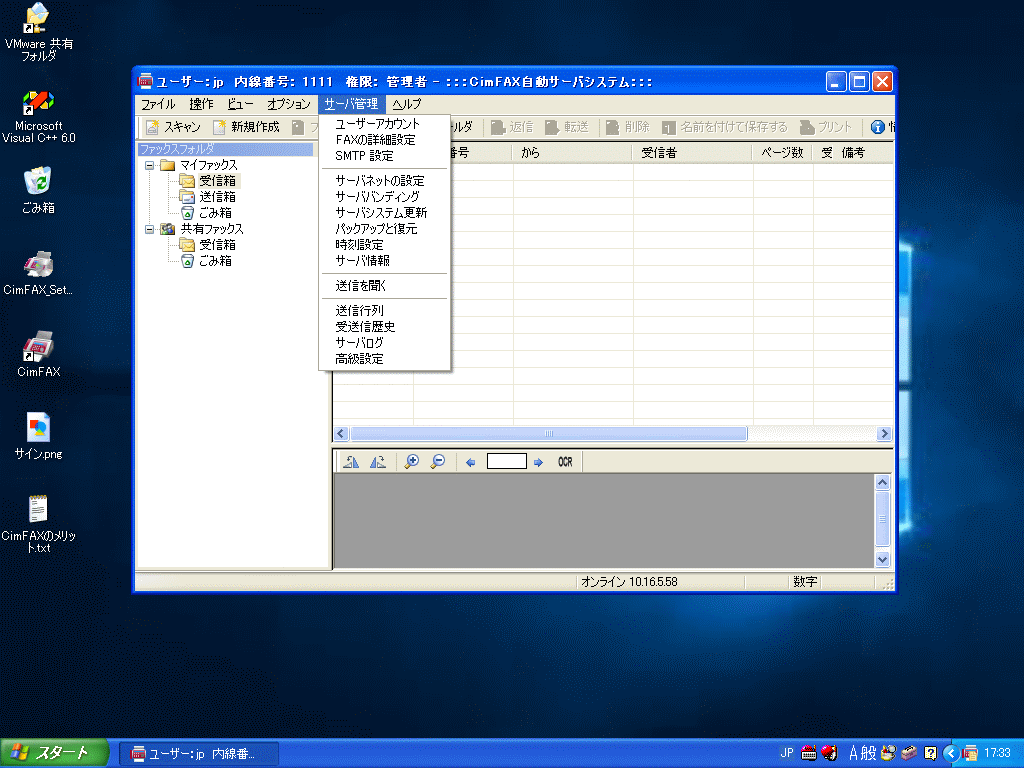Select 受送信歴史 menu entry
The height and width of the screenshot is (768, 1024).
tap(385, 327)
